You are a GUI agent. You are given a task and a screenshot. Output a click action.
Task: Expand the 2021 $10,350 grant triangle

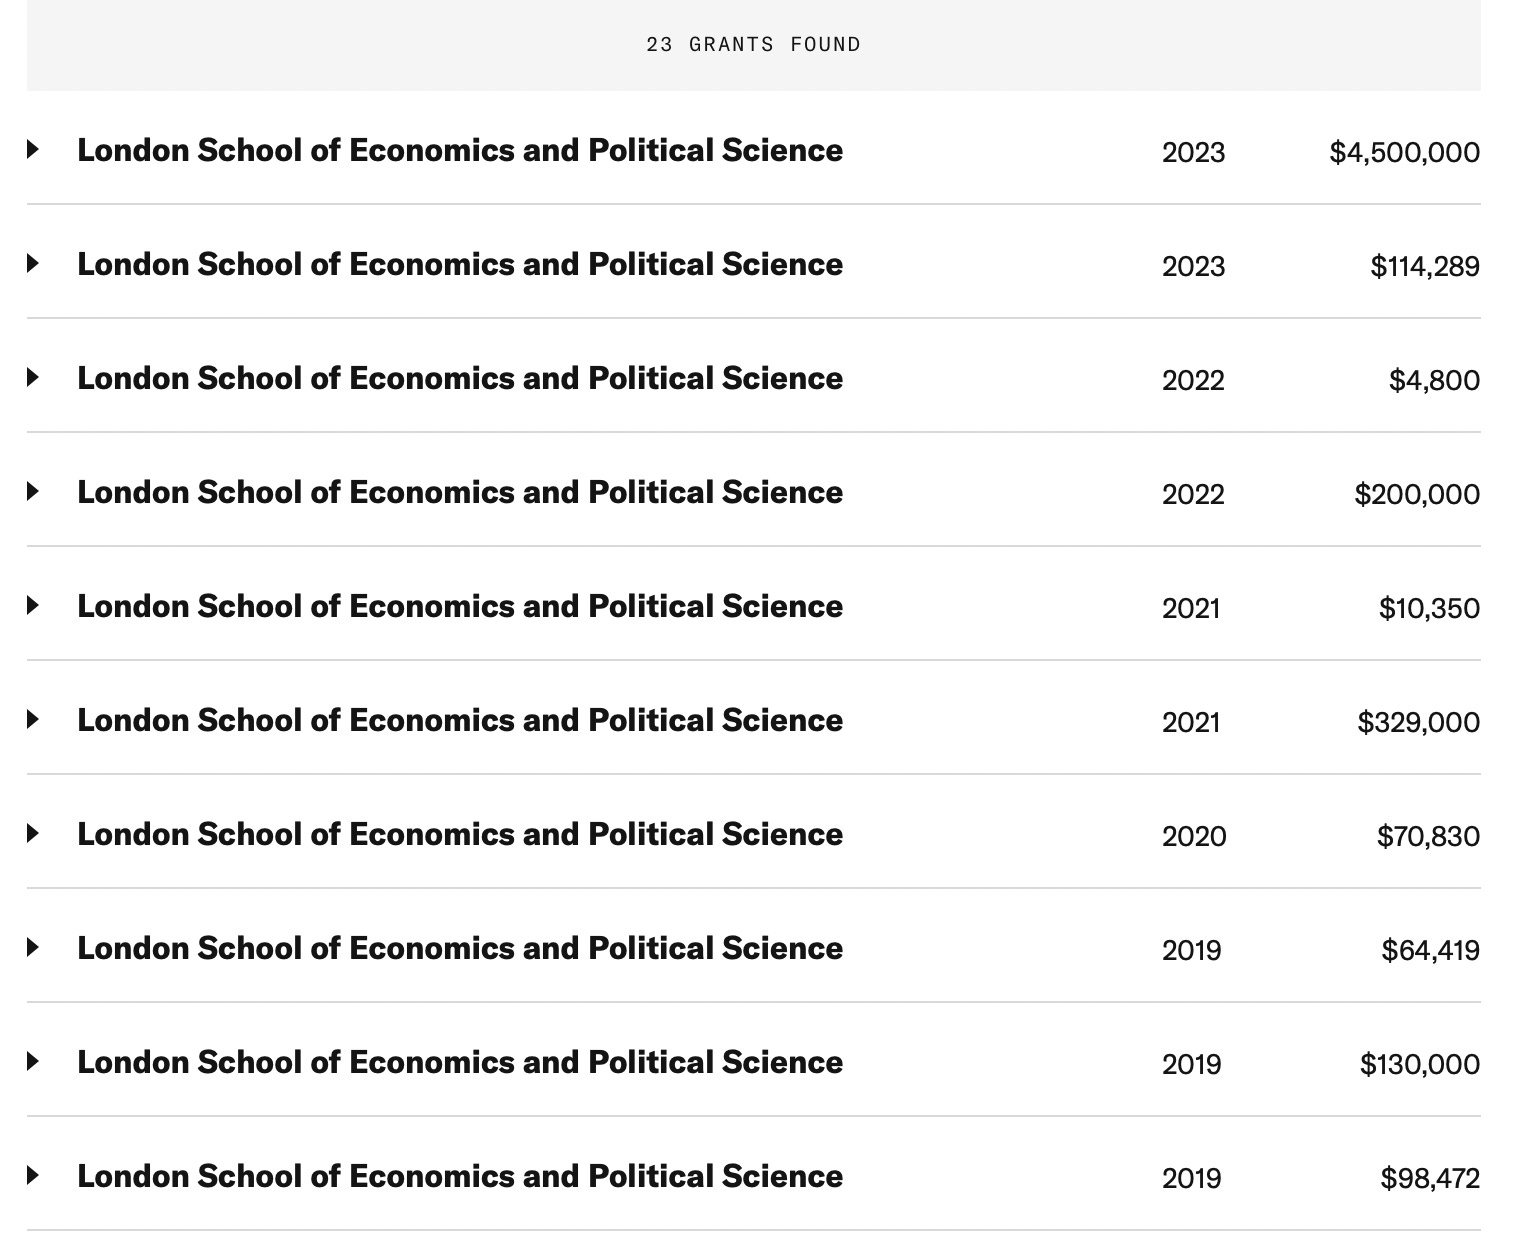click(33, 606)
